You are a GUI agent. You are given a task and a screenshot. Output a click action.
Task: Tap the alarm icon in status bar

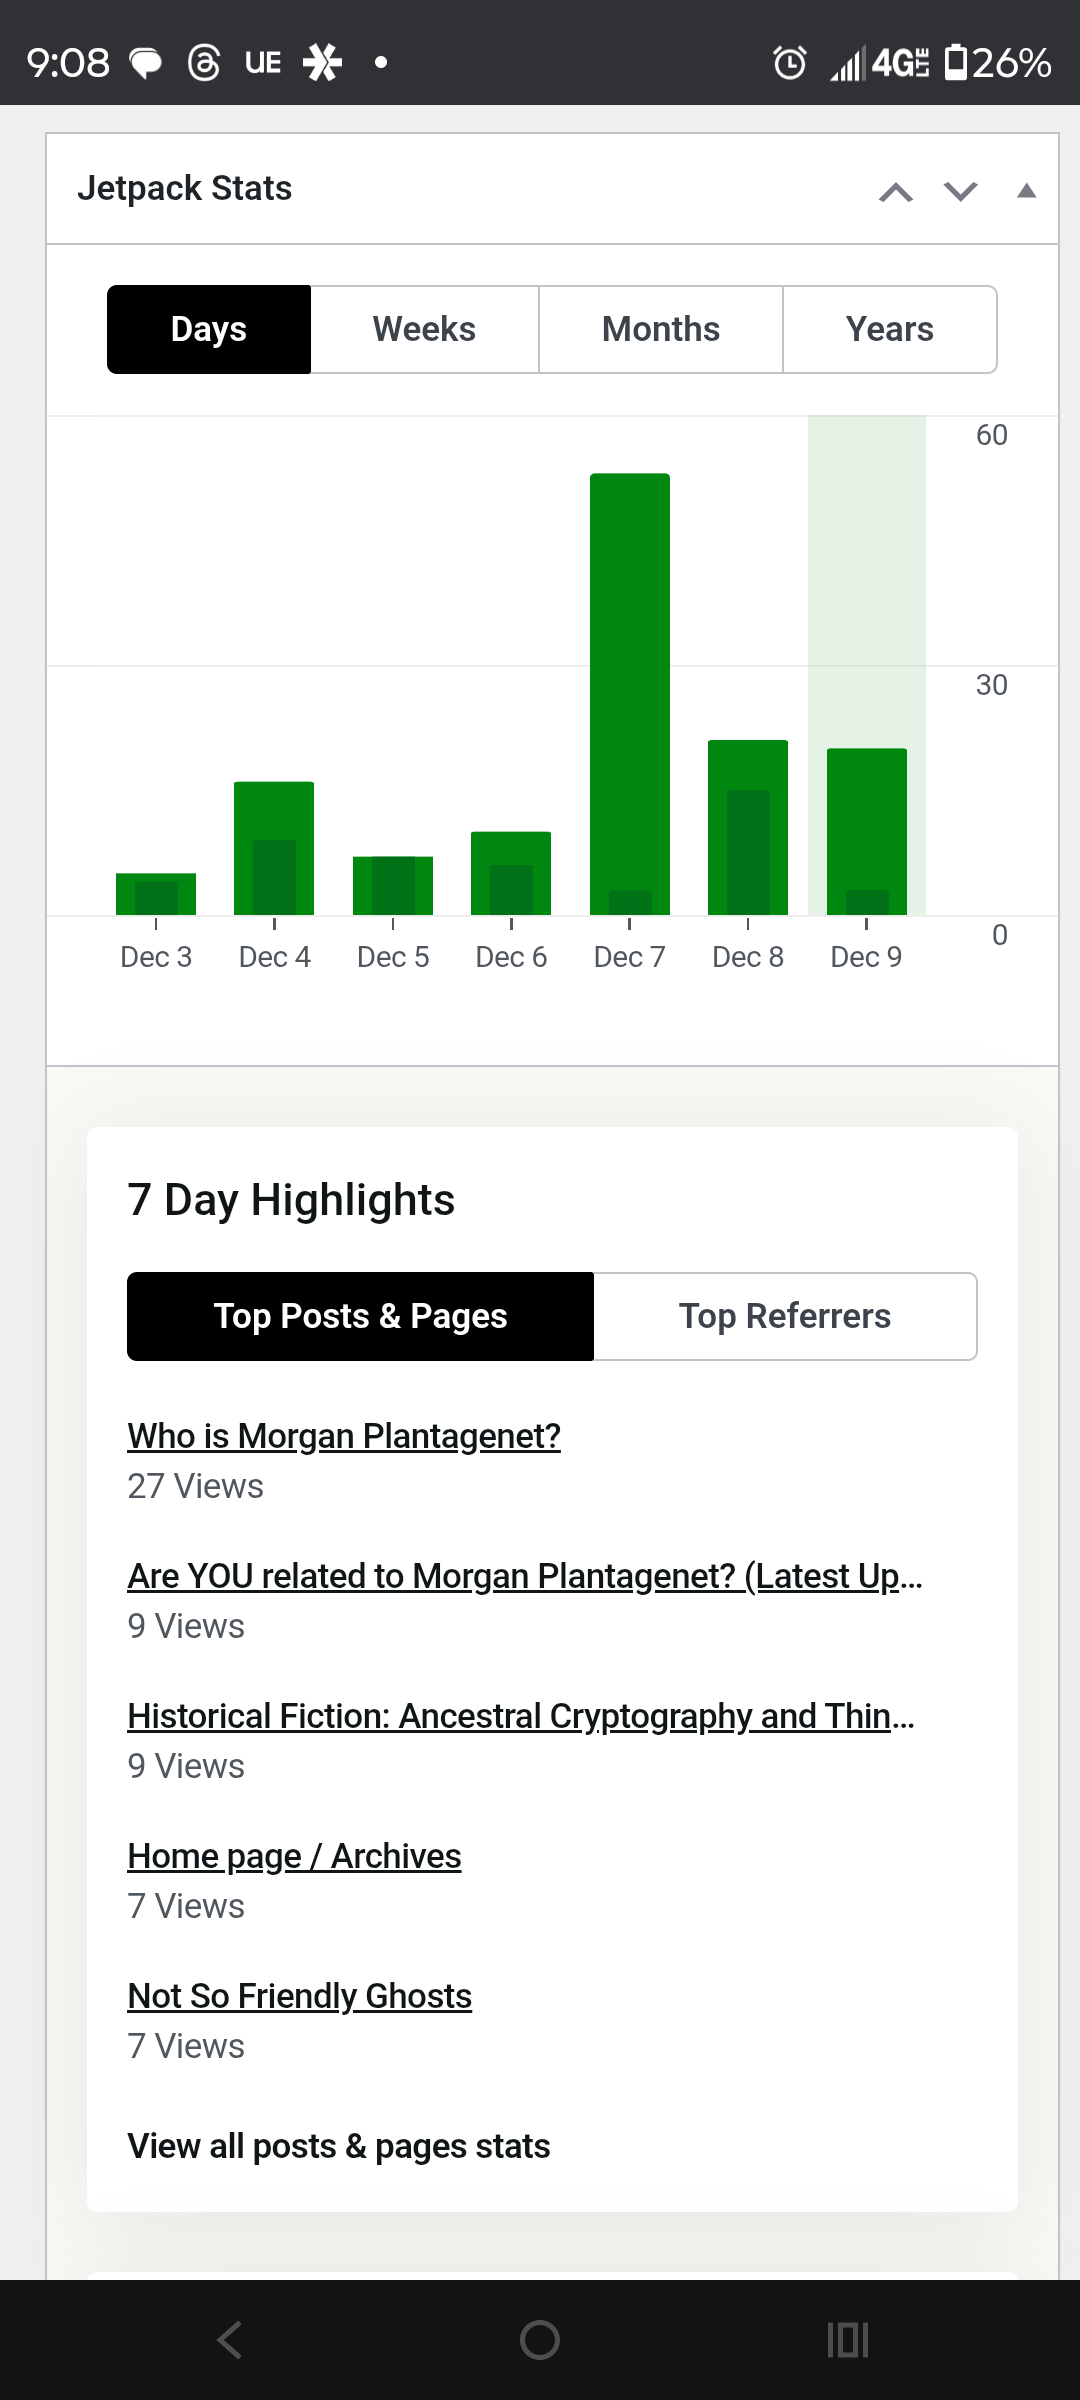789,63
